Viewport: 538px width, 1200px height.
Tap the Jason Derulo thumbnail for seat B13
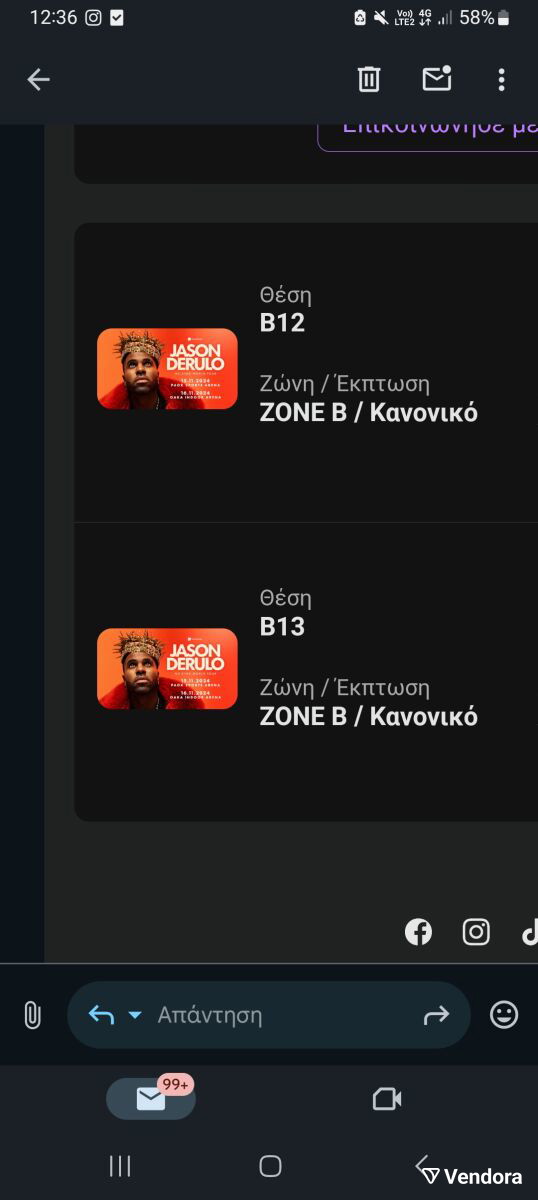click(x=167, y=668)
